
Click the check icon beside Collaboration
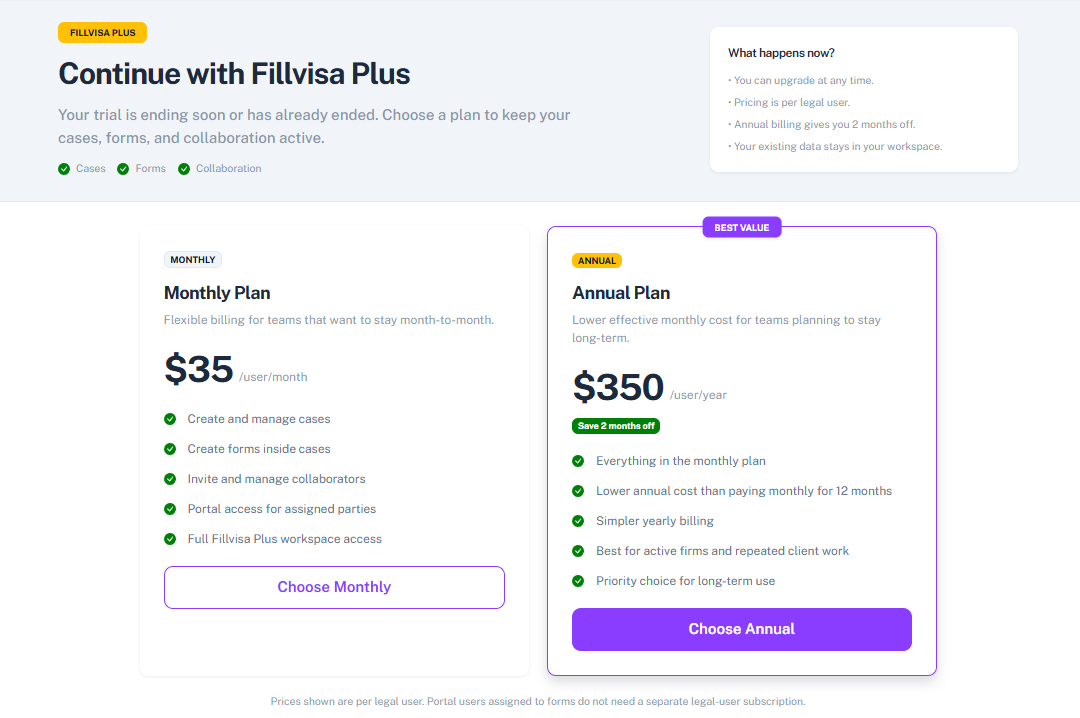(184, 169)
